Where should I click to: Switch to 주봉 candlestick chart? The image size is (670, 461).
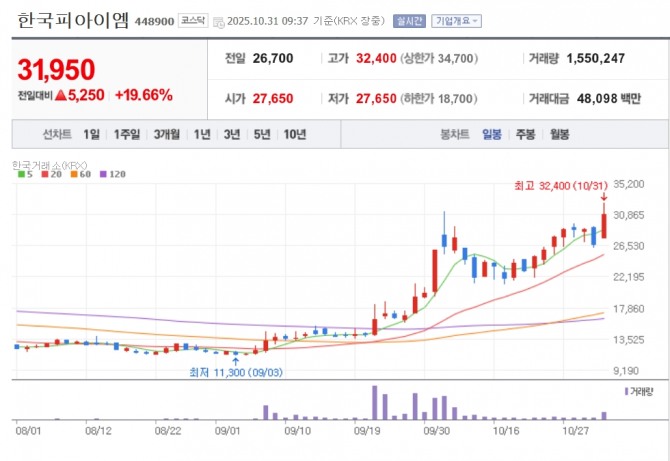coord(525,135)
